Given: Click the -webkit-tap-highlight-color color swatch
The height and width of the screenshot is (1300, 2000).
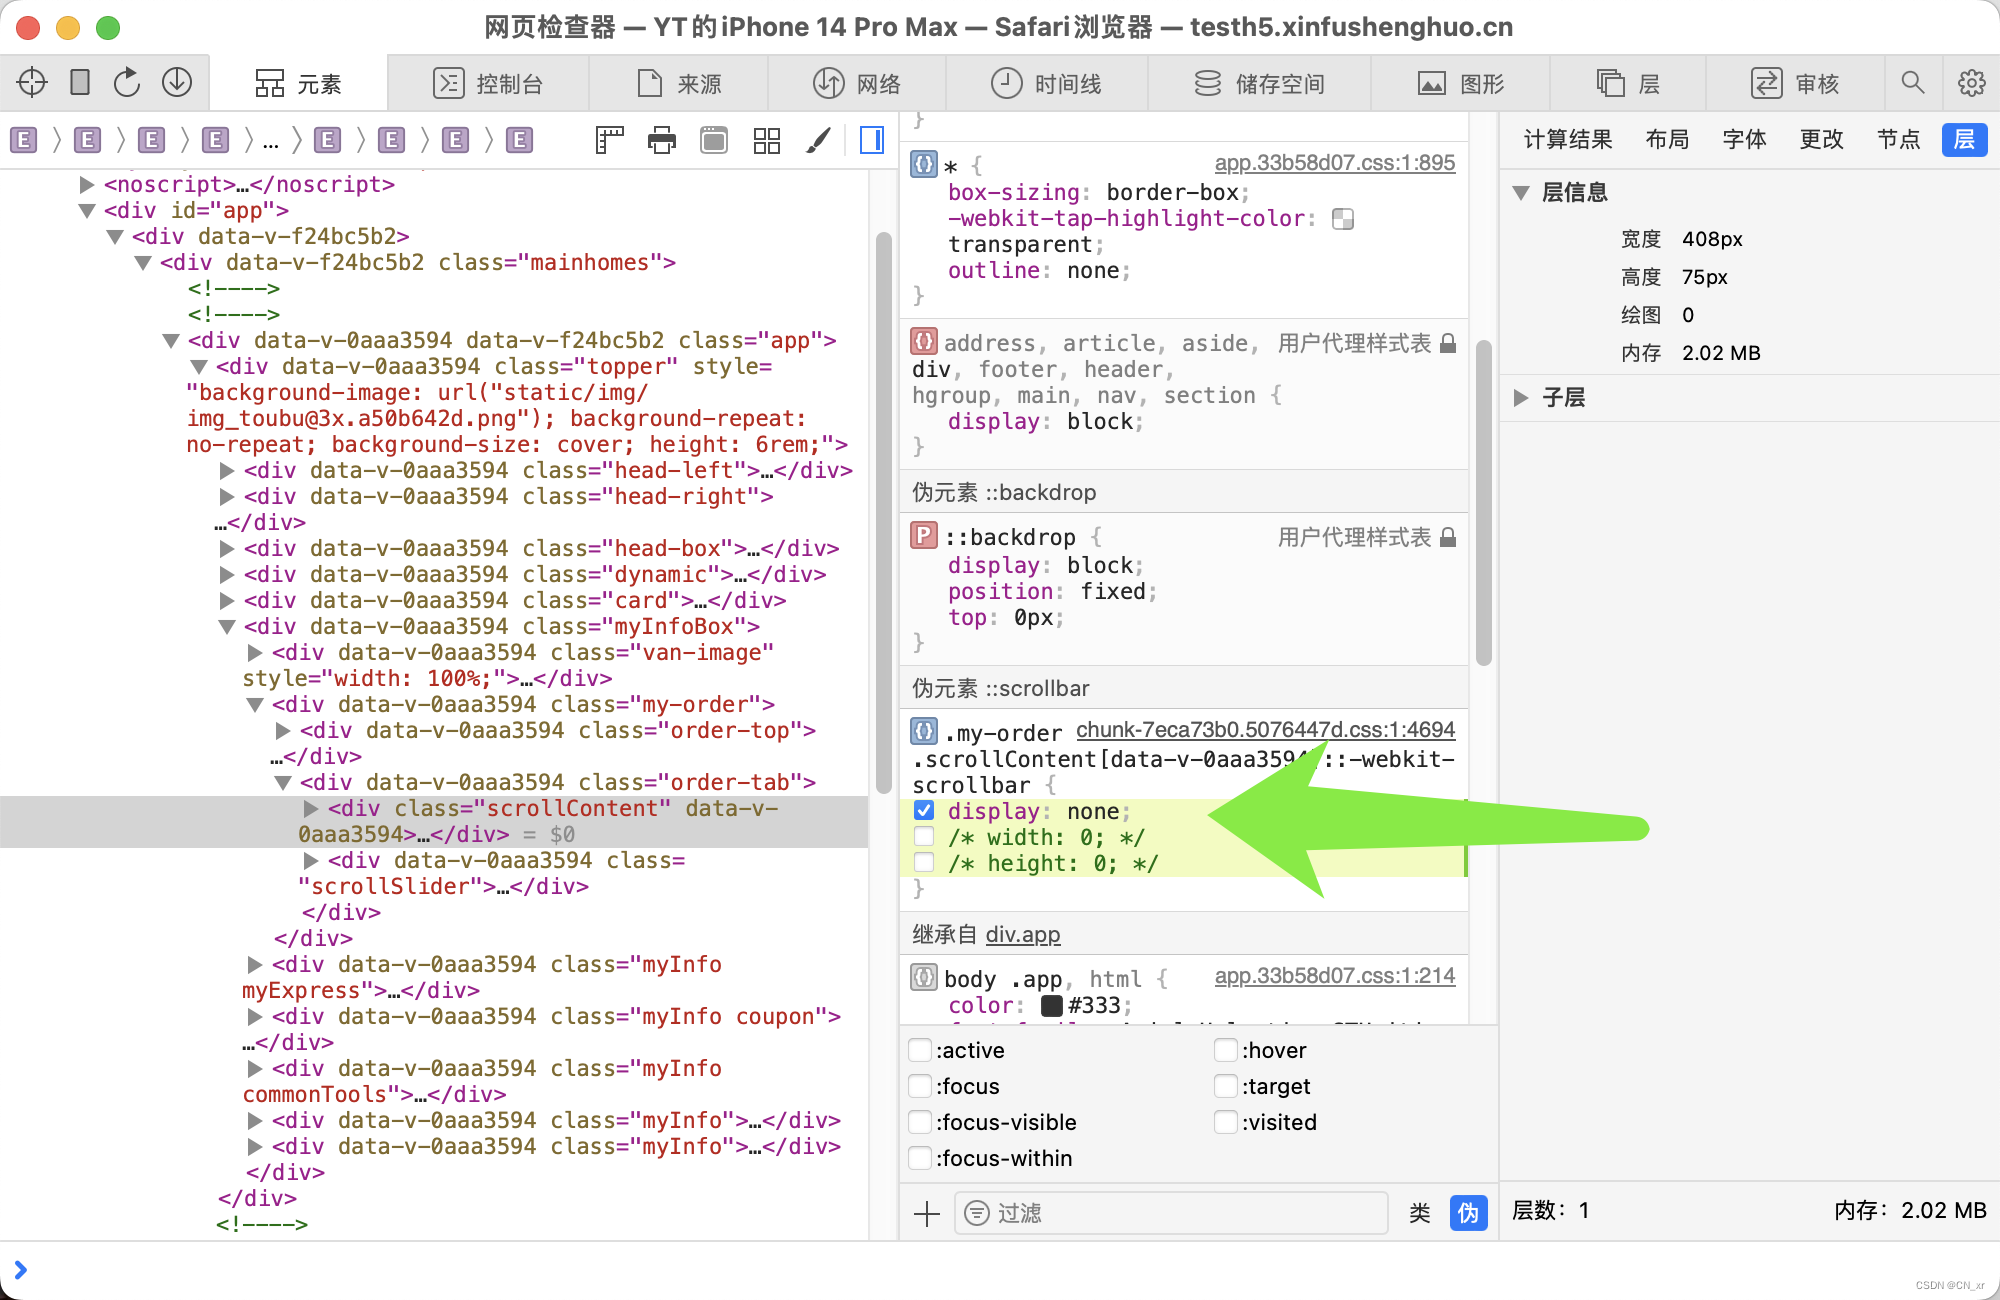Looking at the screenshot, I should click(x=1343, y=218).
